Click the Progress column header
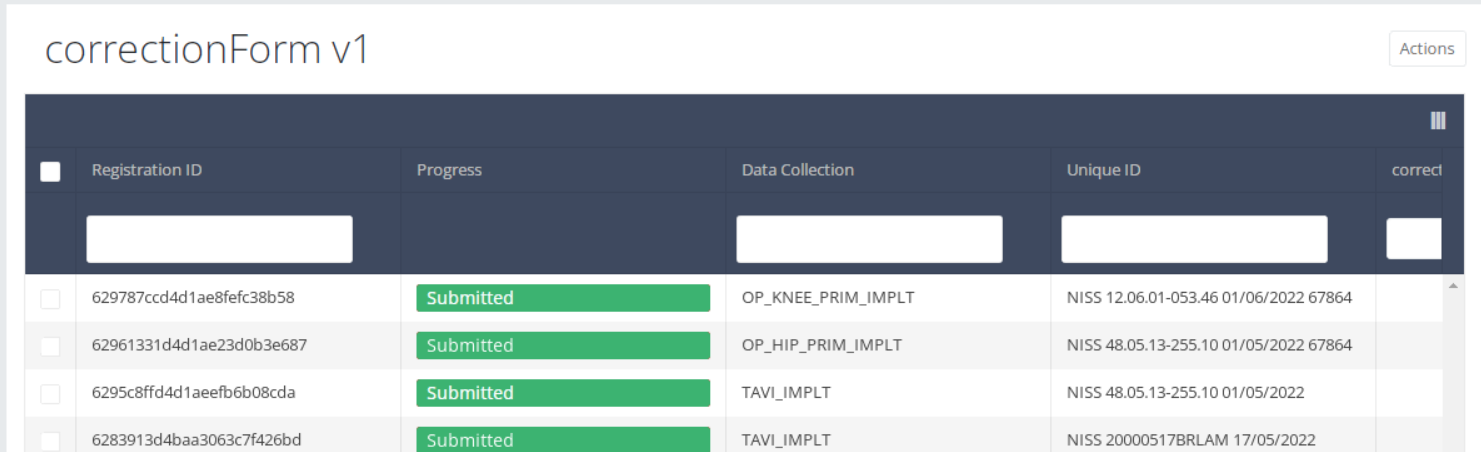The height and width of the screenshot is (452, 1481). point(449,170)
